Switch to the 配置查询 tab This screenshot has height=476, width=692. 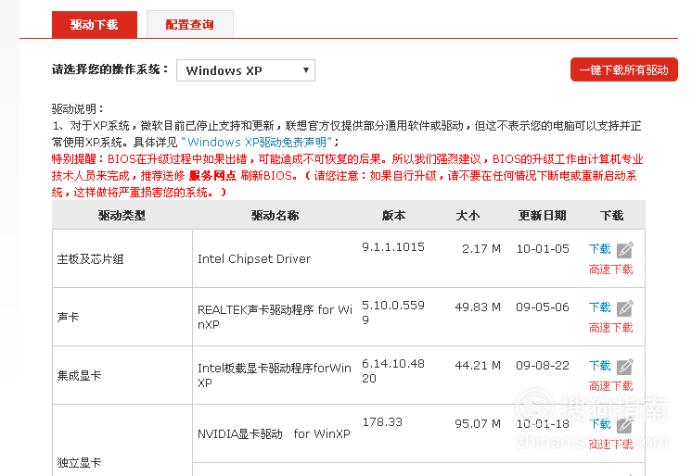pyautogui.click(x=190, y=25)
